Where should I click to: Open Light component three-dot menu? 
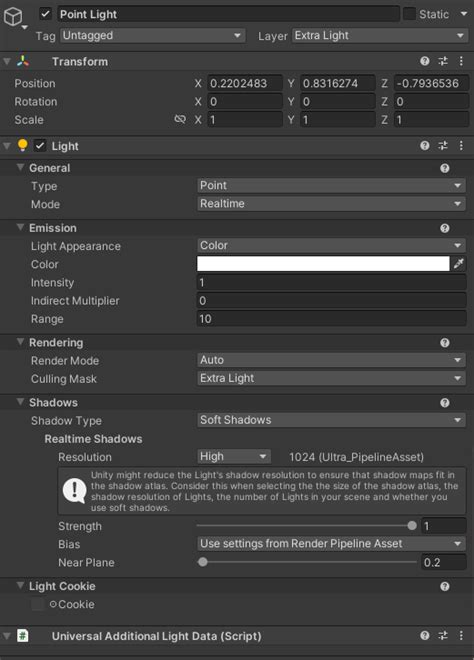coord(461,146)
